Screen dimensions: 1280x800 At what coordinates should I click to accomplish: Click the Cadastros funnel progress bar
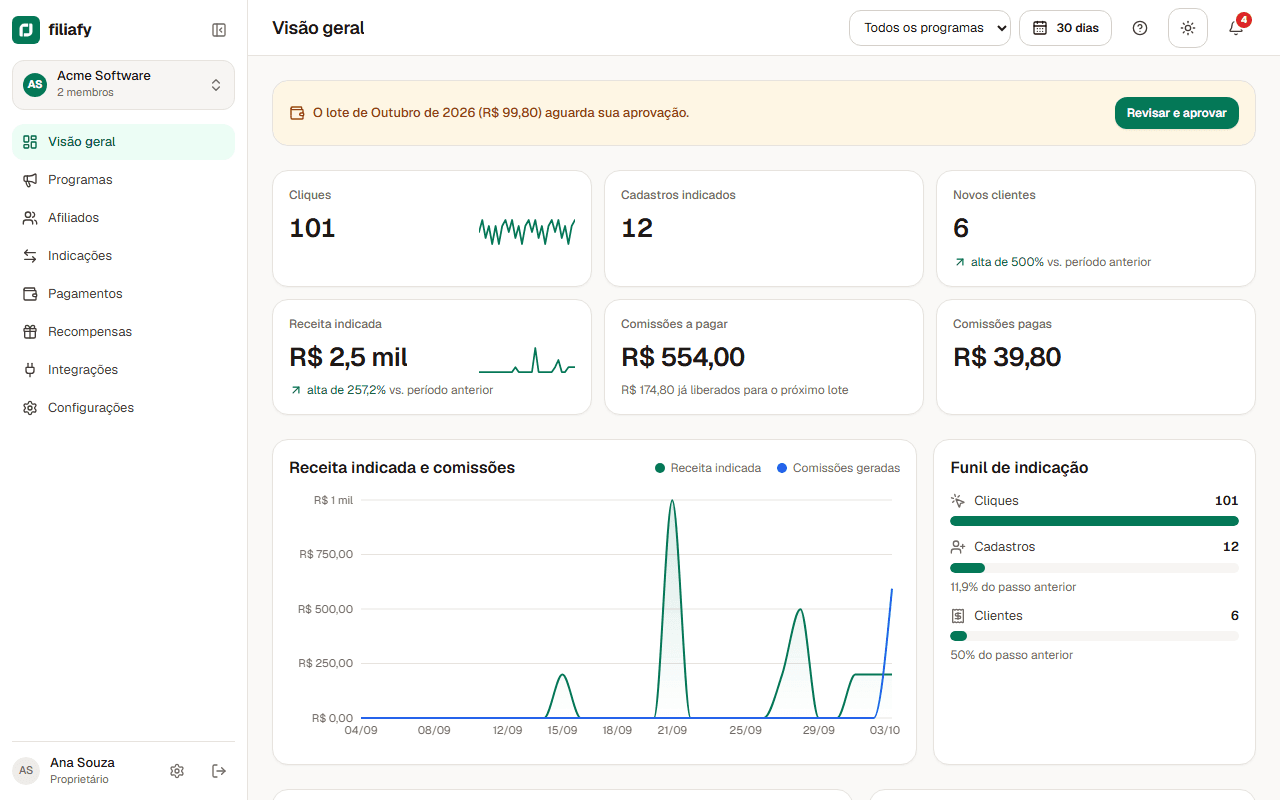(1094, 568)
